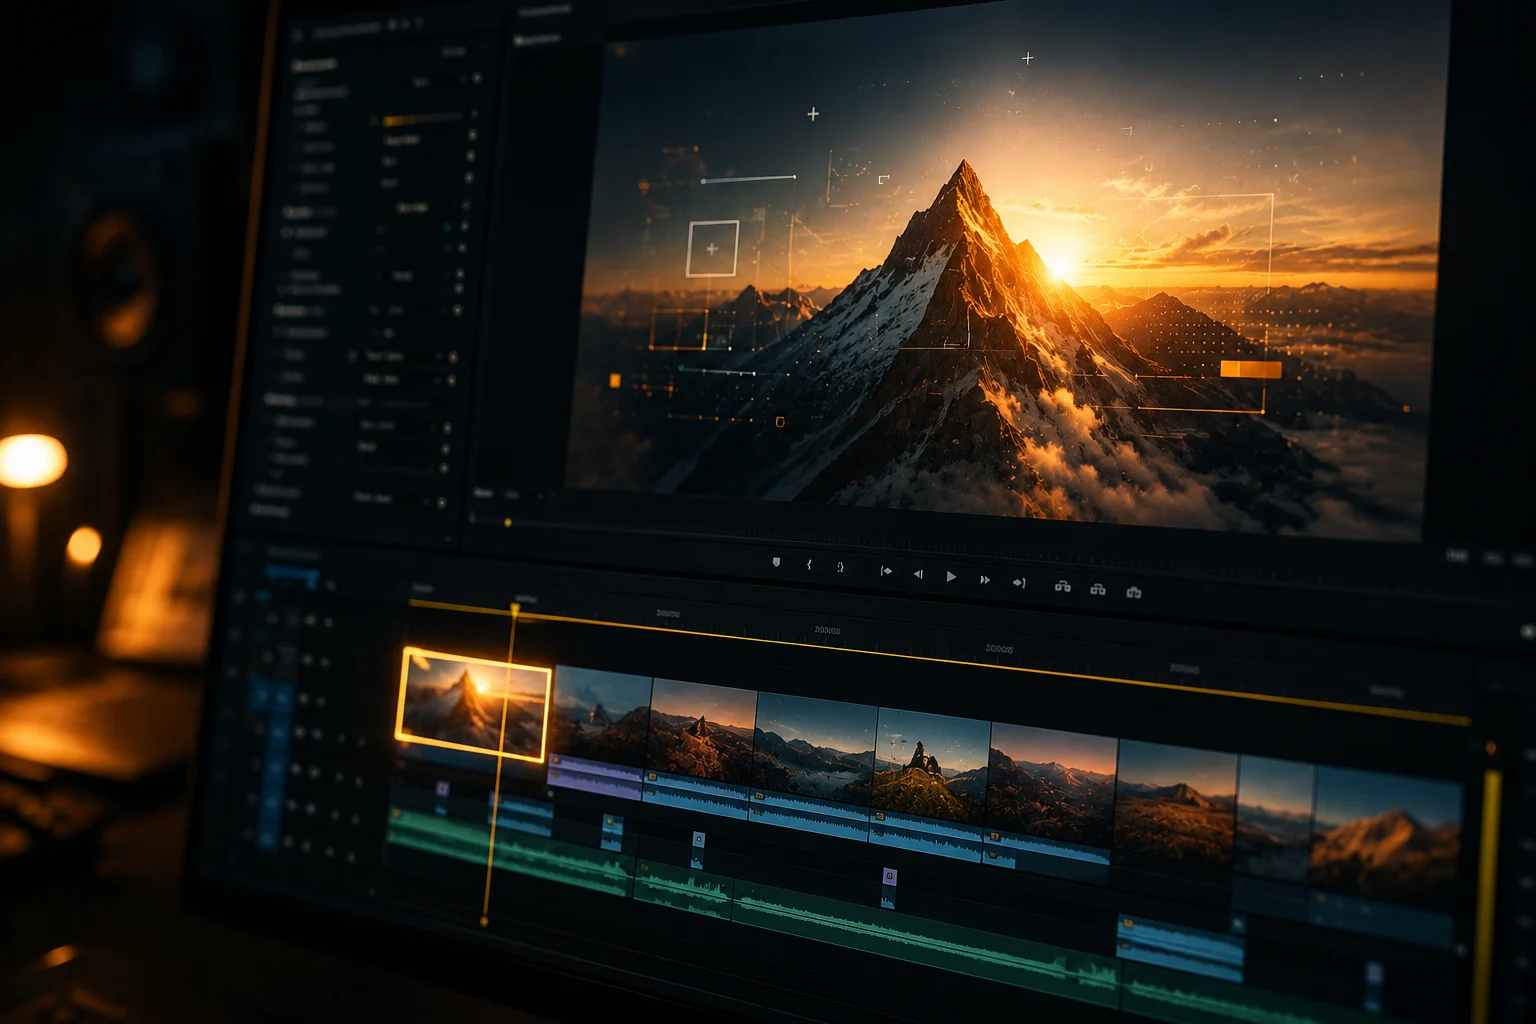Click the square tracking box with plus in preview

pyautogui.click(x=712, y=248)
